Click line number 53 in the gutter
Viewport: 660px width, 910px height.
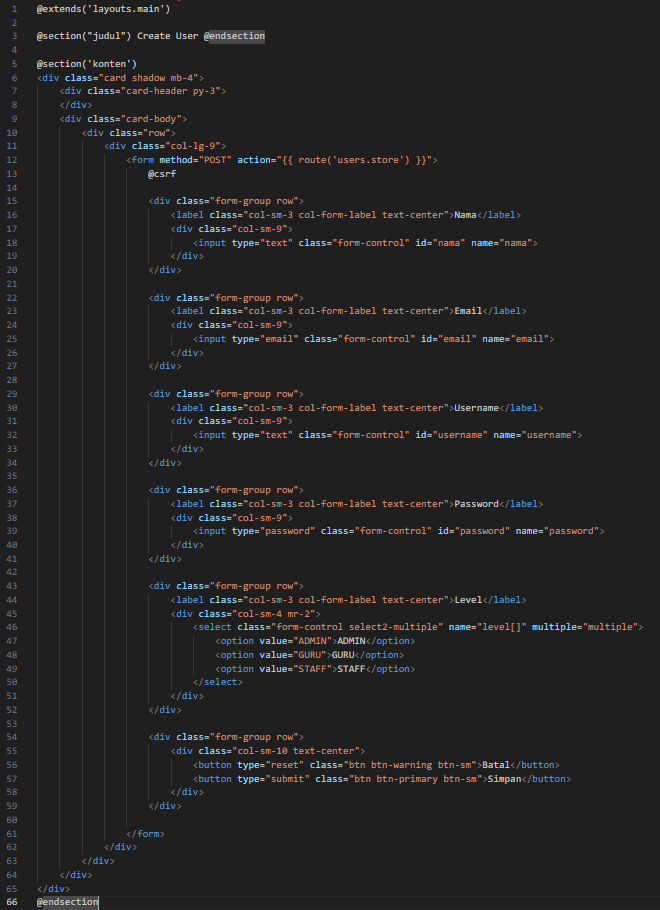(x=12, y=724)
